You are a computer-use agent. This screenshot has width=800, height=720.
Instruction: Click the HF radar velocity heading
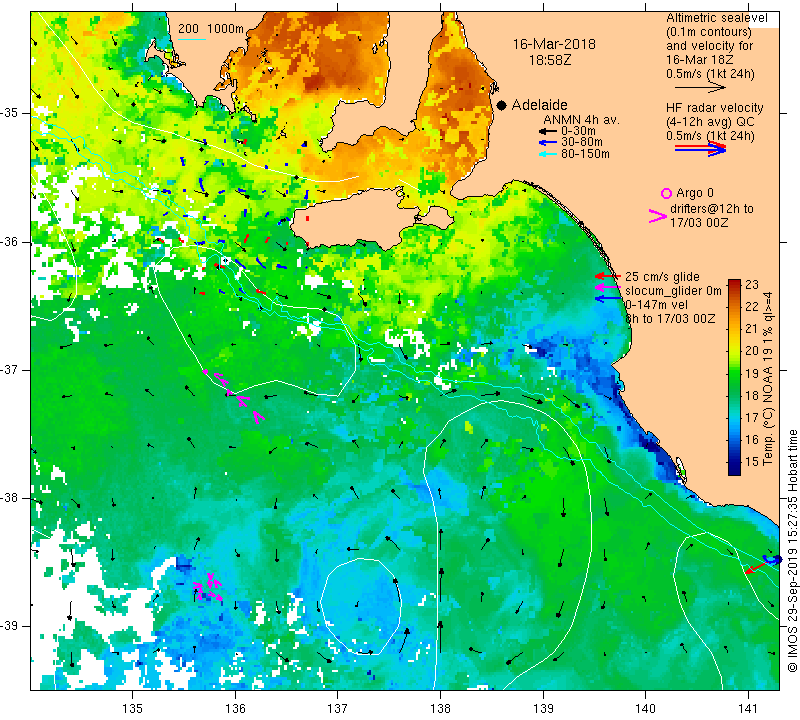point(714,108)
